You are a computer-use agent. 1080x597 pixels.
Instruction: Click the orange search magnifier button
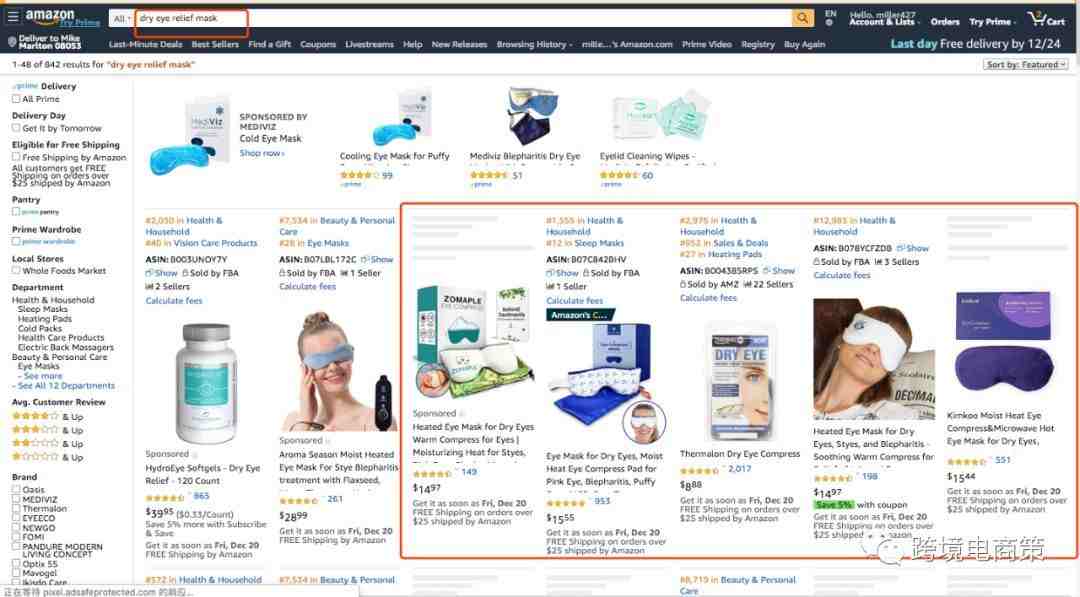coord(802,18)
